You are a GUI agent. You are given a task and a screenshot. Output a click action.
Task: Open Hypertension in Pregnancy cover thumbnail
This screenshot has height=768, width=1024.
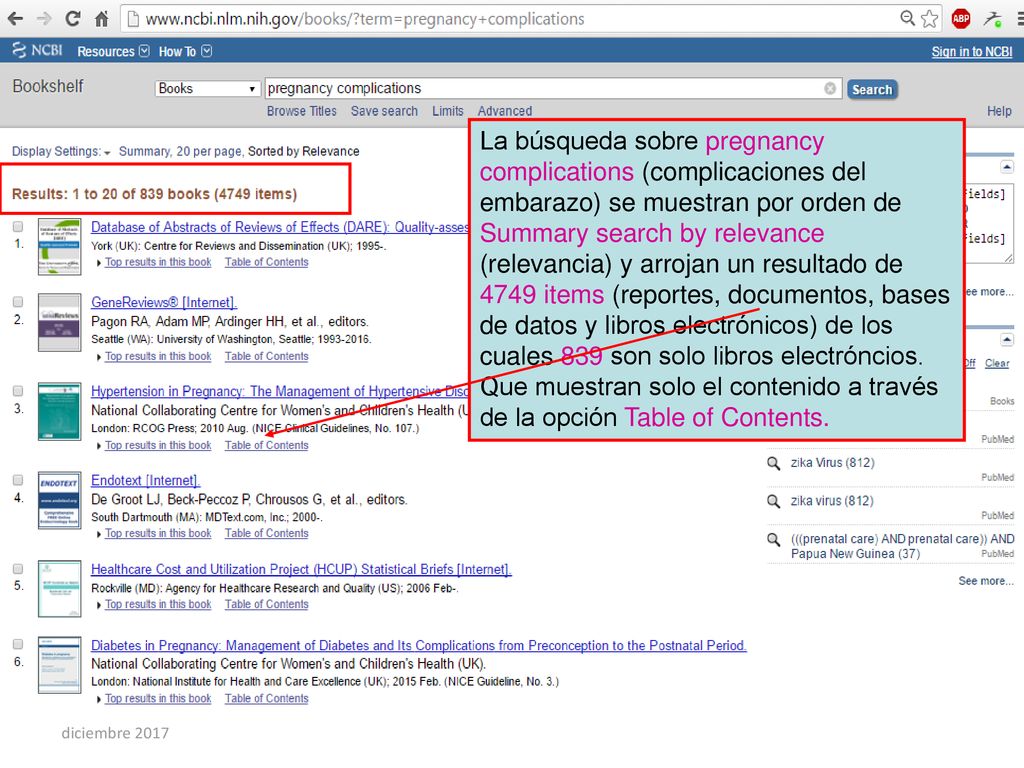(59, 411)
